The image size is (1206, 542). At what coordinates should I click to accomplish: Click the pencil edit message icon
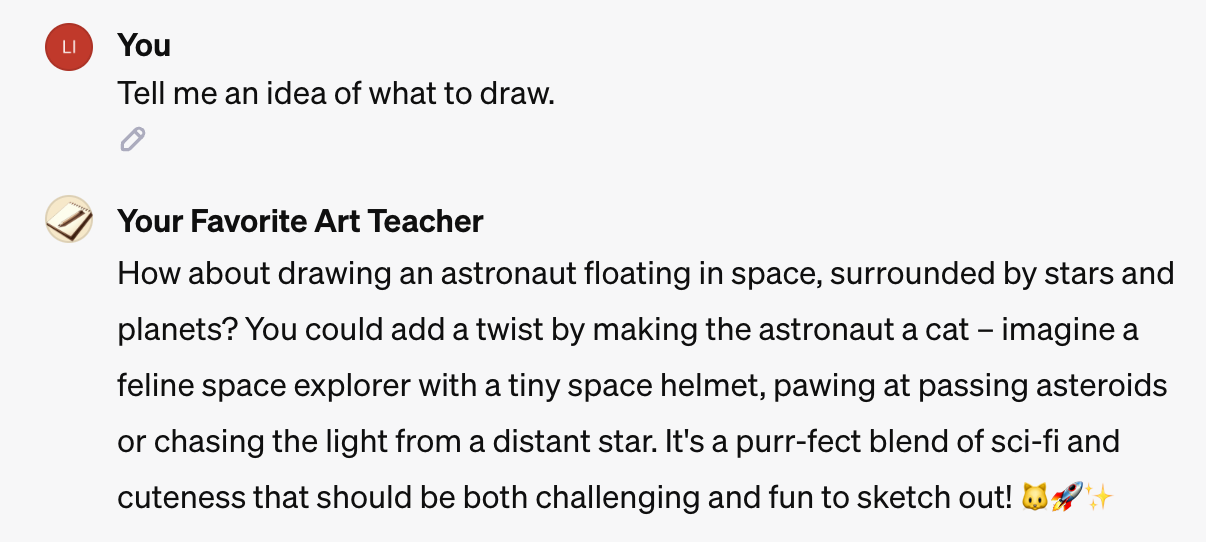(132, 140)
